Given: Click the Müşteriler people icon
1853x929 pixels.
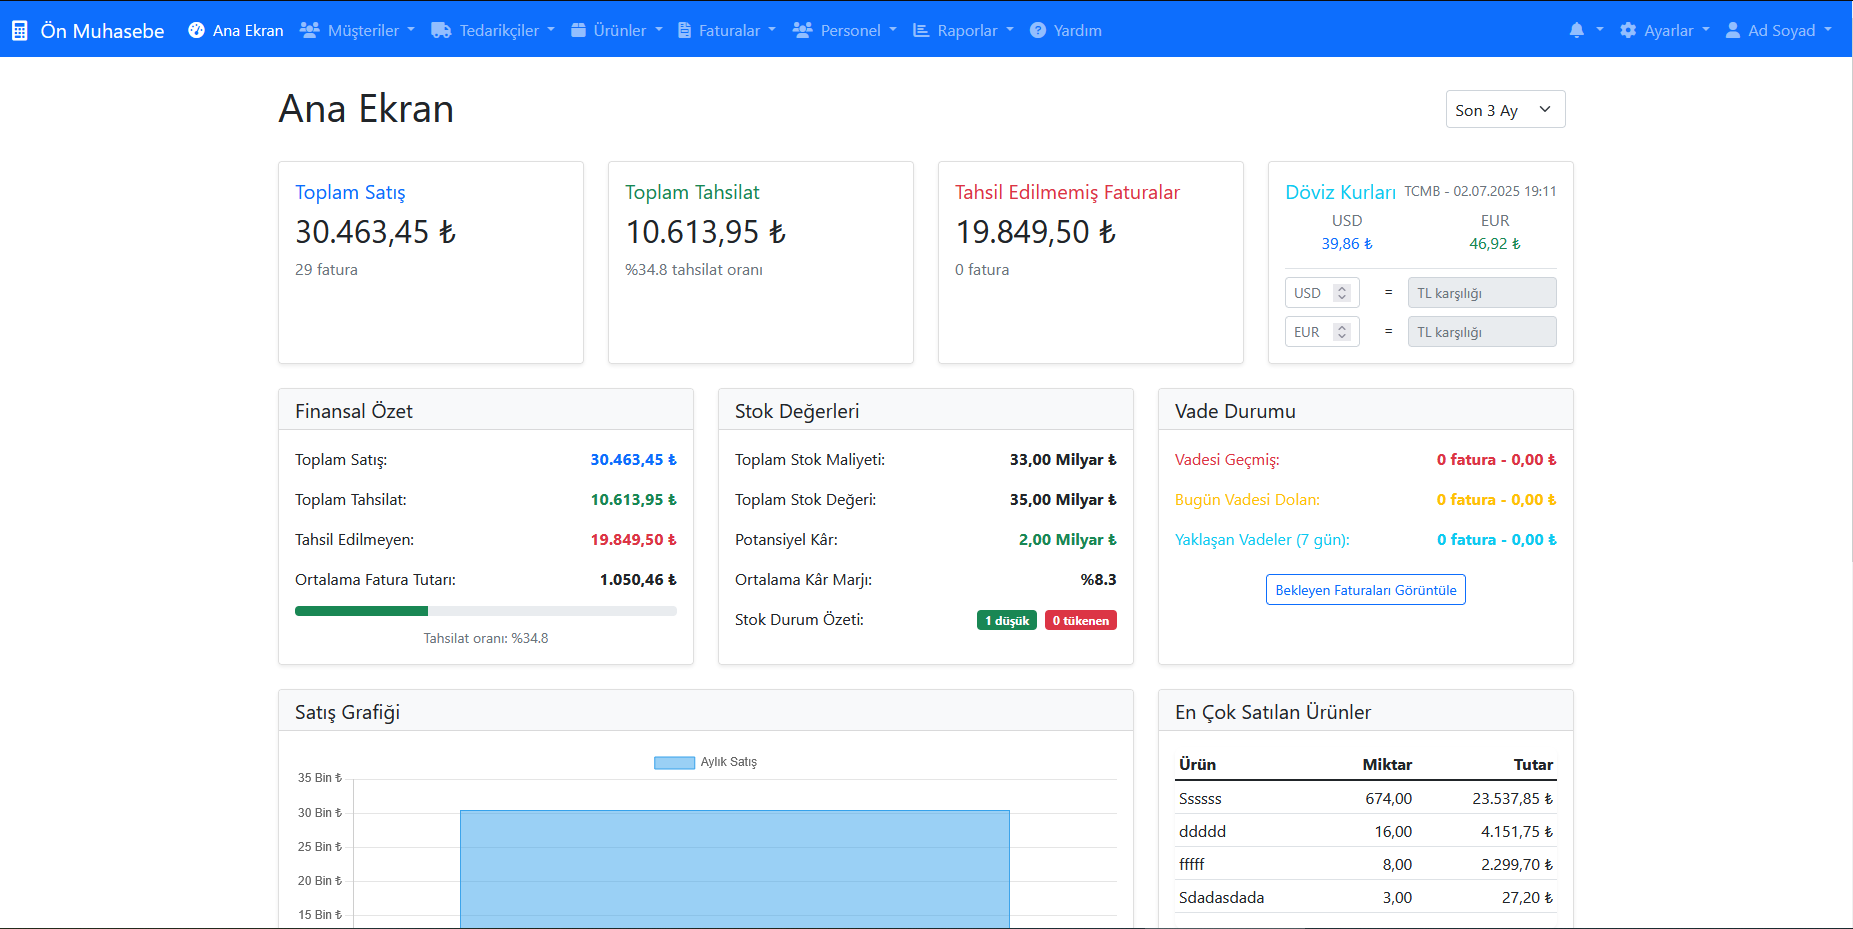Looking at the screenshot, I should coord(310,30).
